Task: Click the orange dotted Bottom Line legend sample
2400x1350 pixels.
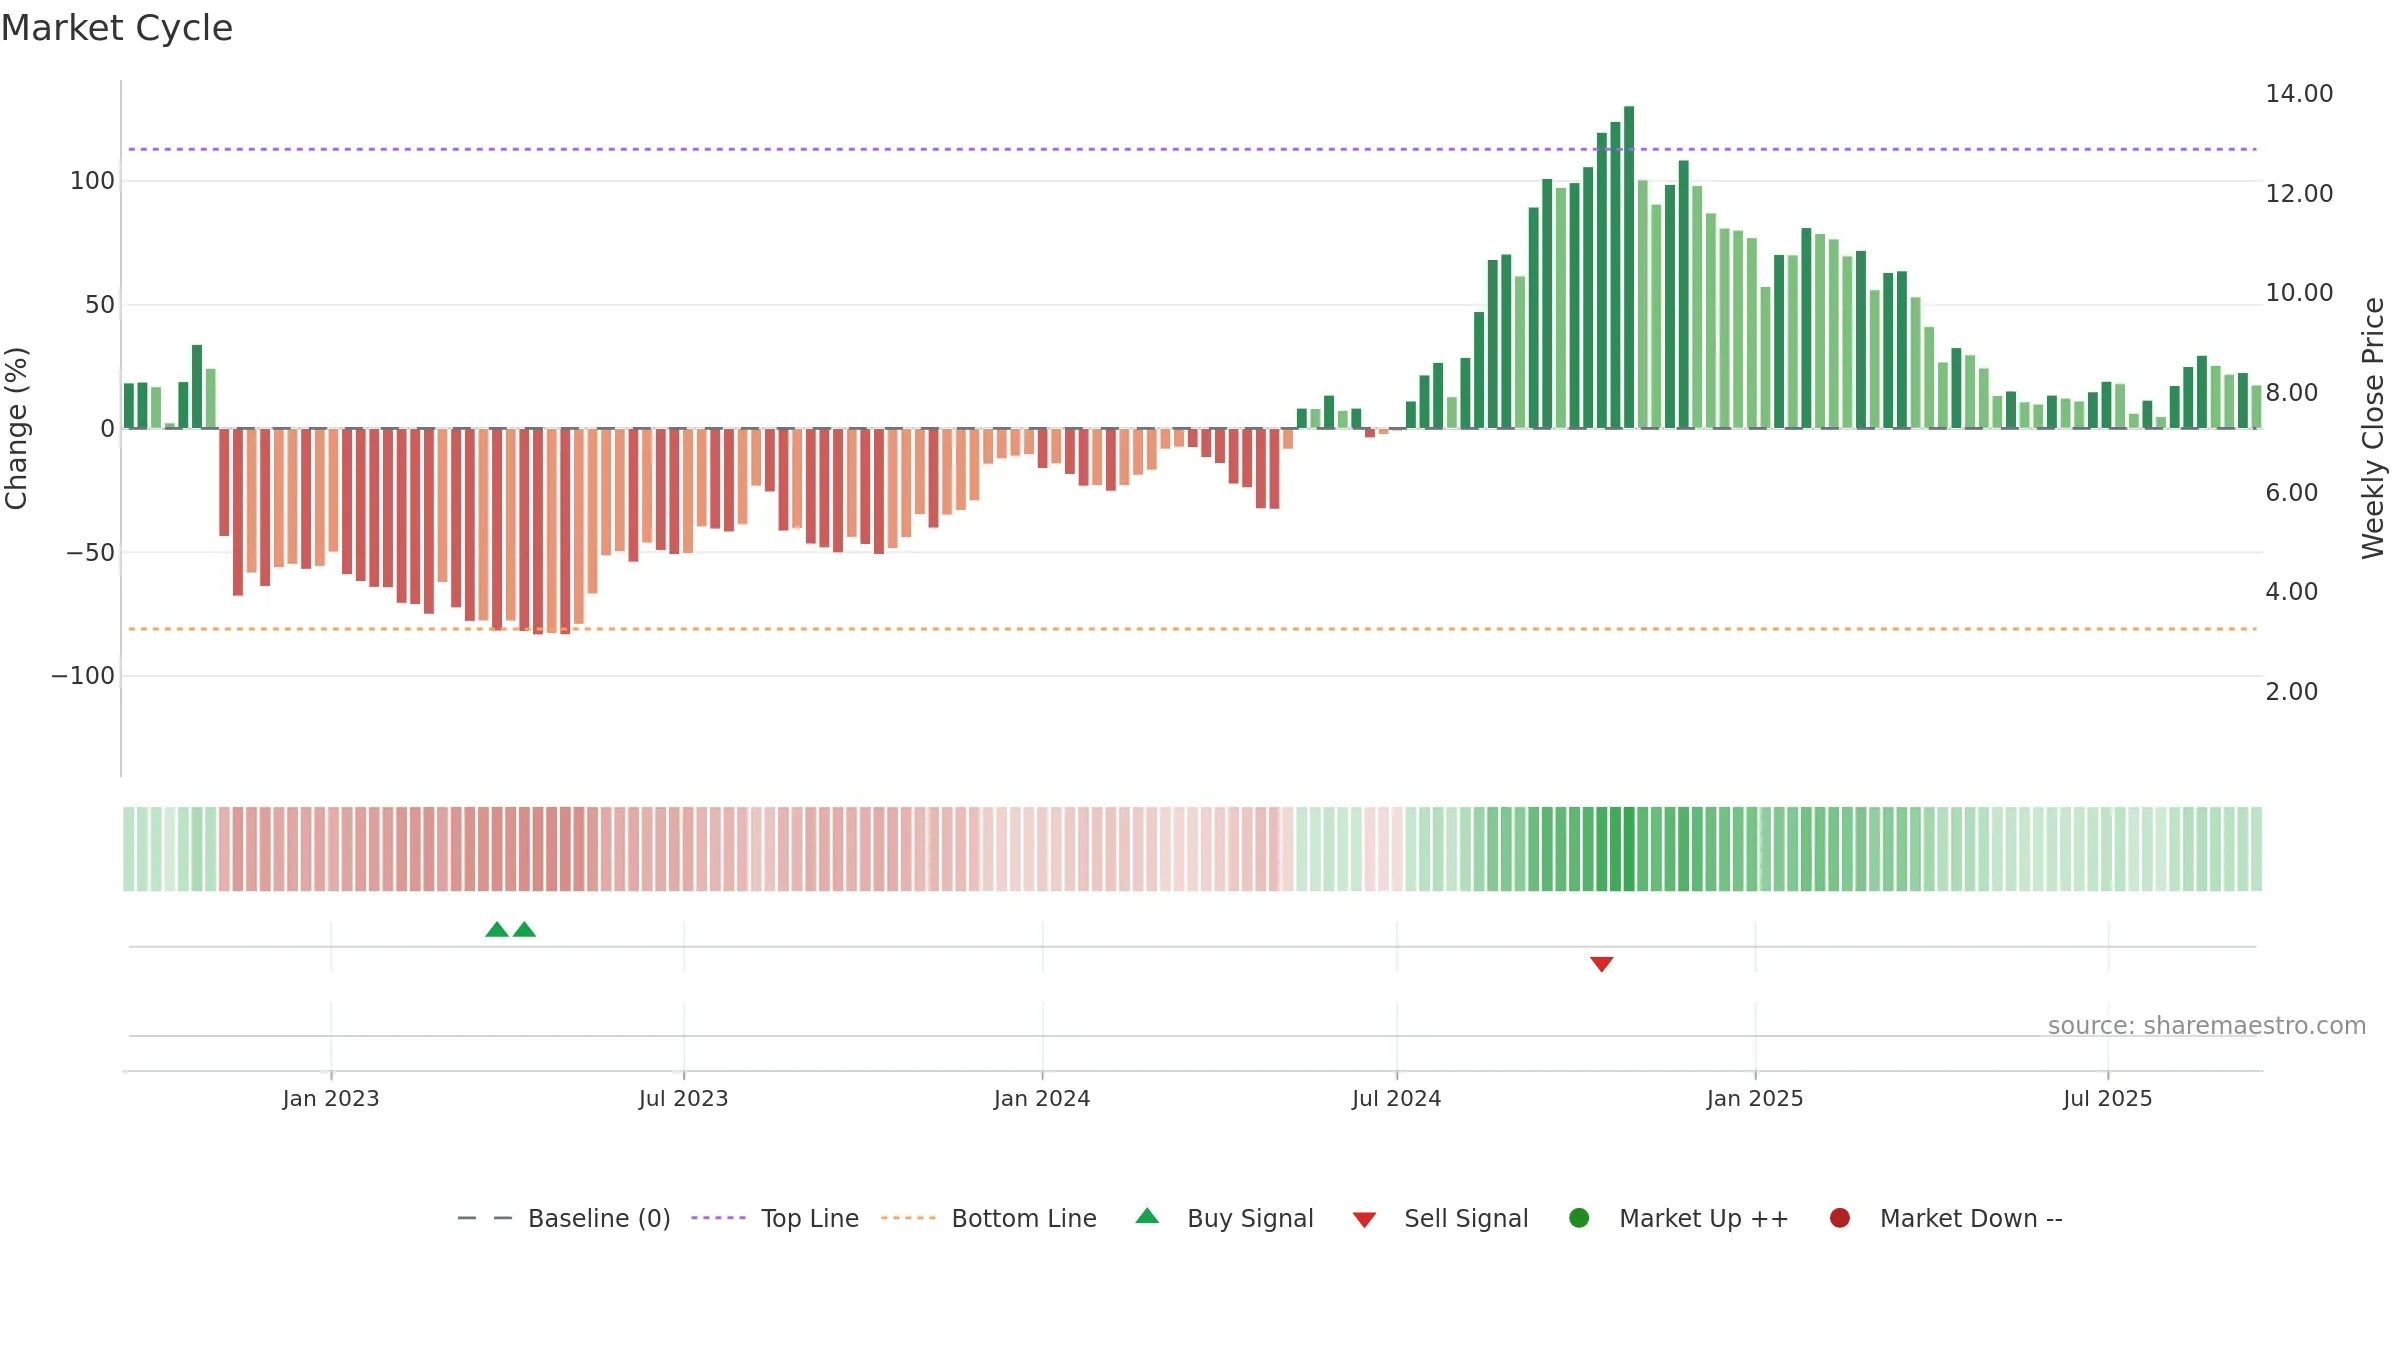Action: 908,1218
